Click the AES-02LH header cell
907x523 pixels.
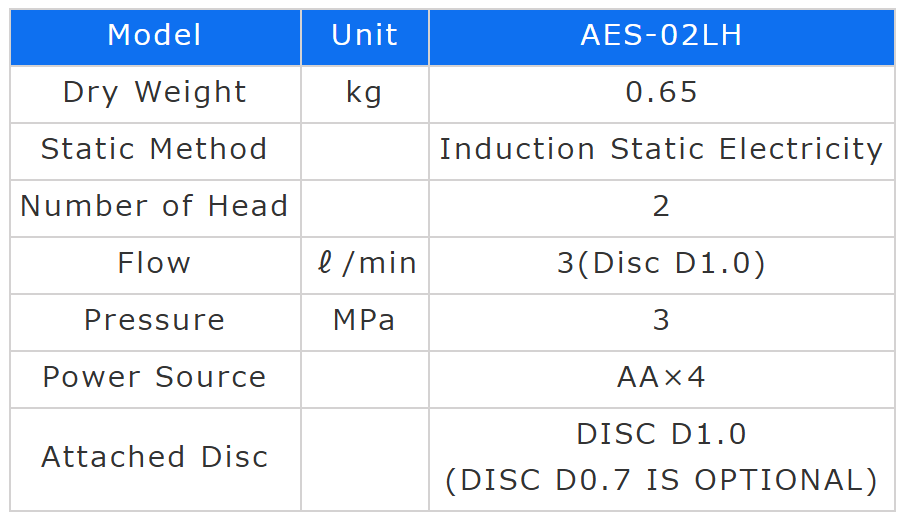(661, 36)
